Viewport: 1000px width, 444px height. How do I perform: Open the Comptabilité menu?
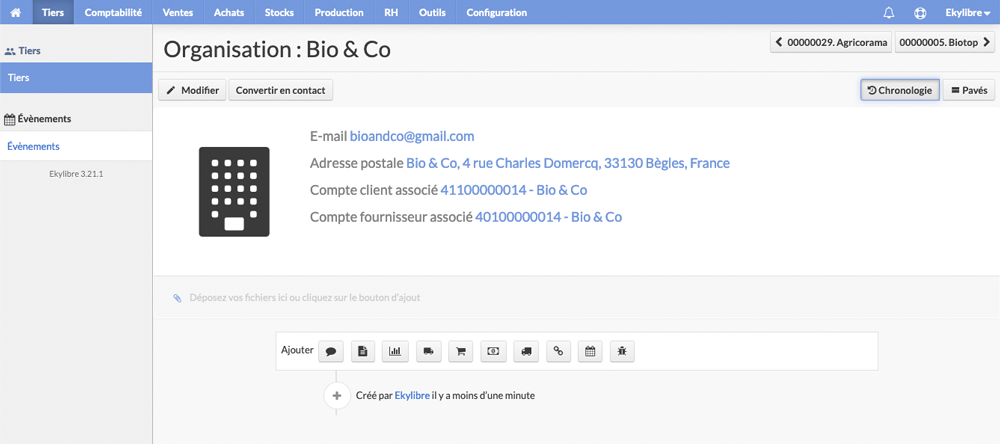tap(113, 12)
